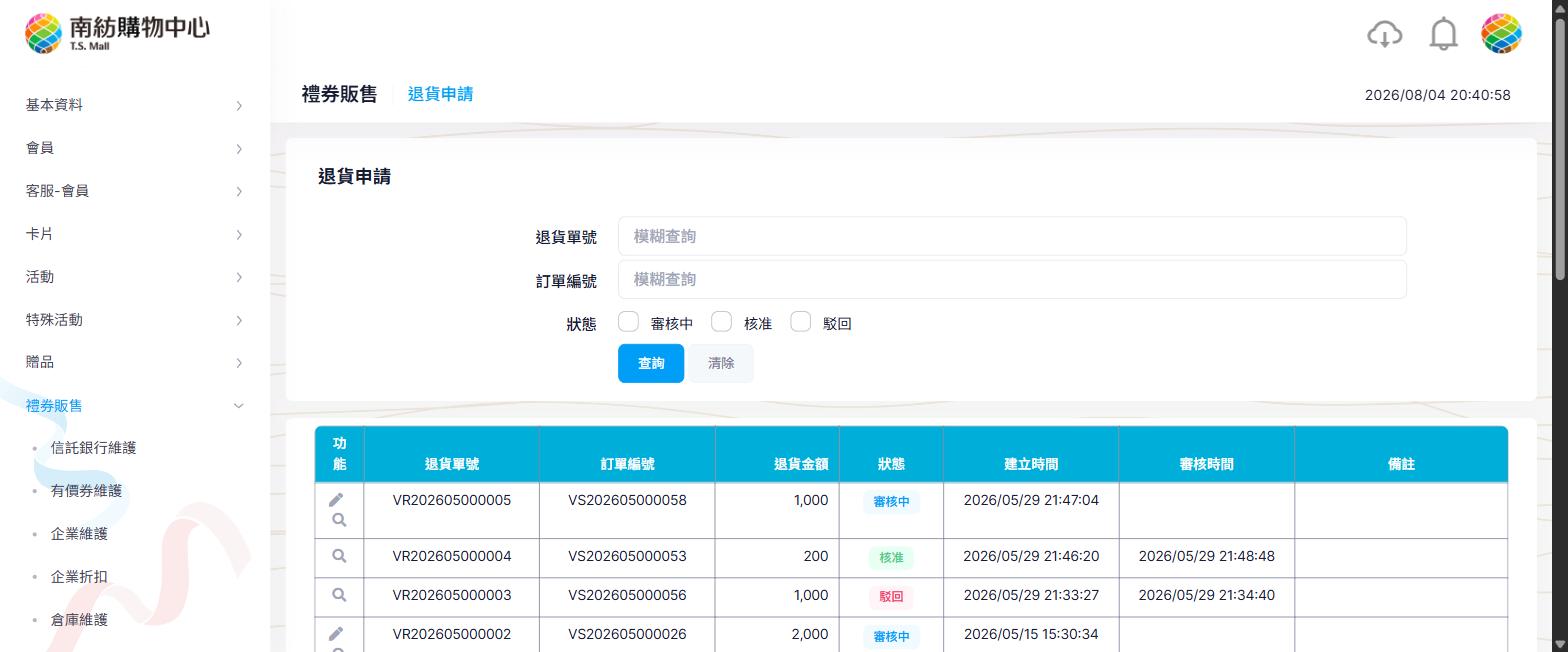Screen dimensions: 1568x652
Task: Click order number VS202605000056
Action: (627, 595)
